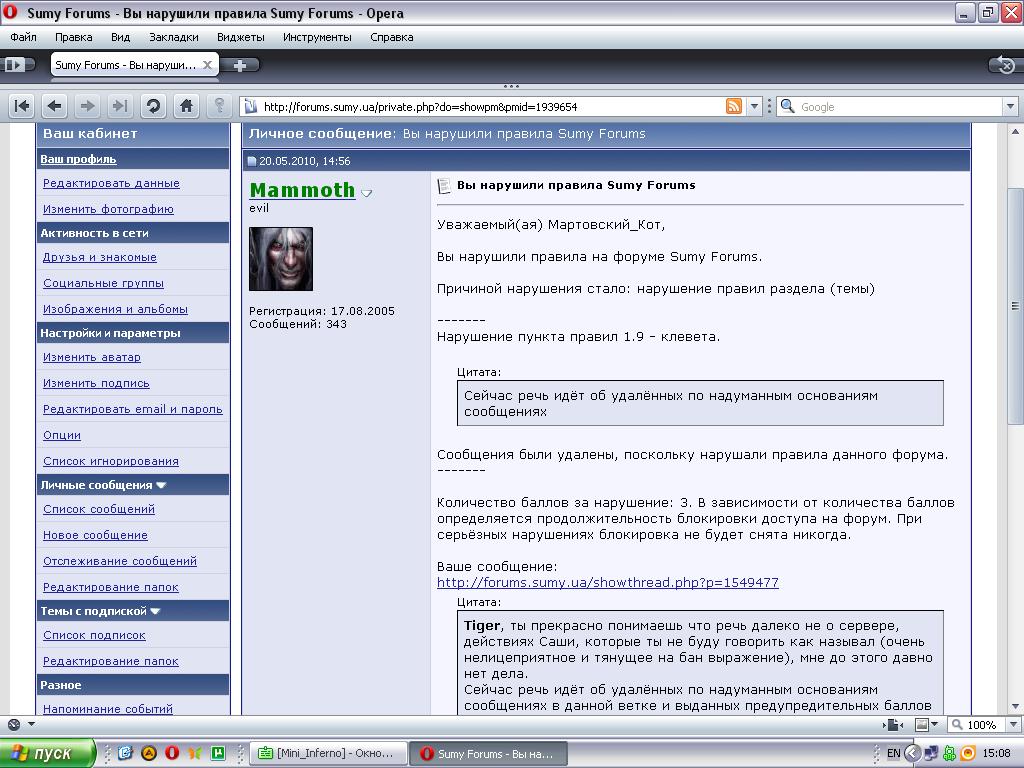
Task: Open the closed tabs trash icon
Action: pos(1004,65)
